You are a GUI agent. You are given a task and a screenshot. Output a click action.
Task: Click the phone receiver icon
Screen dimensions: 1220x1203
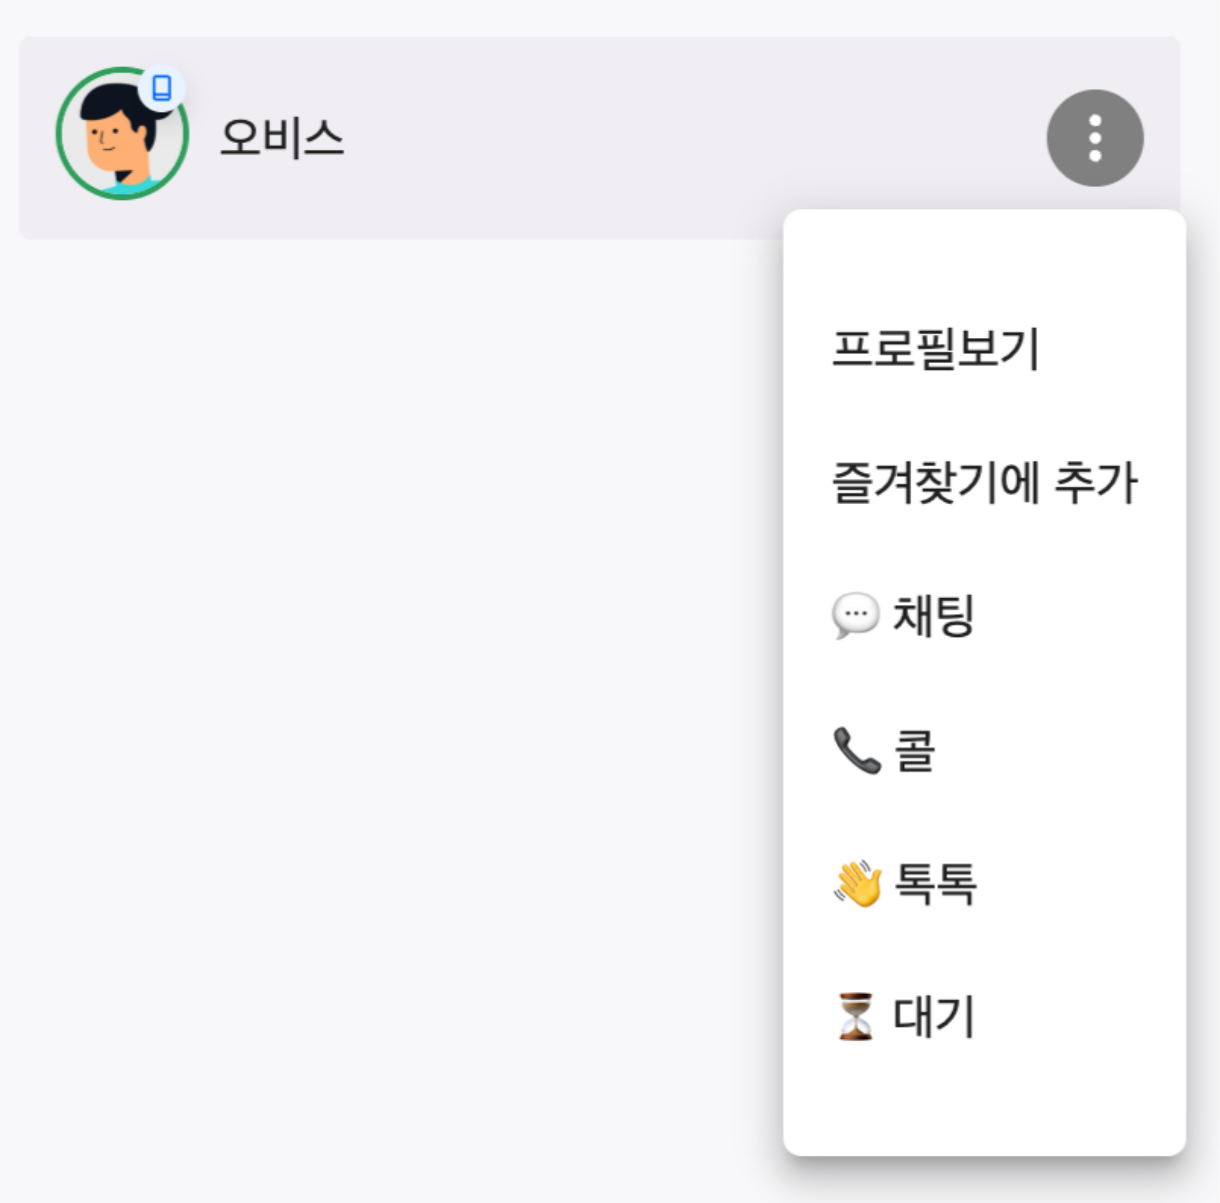click(x=856, y=750)
